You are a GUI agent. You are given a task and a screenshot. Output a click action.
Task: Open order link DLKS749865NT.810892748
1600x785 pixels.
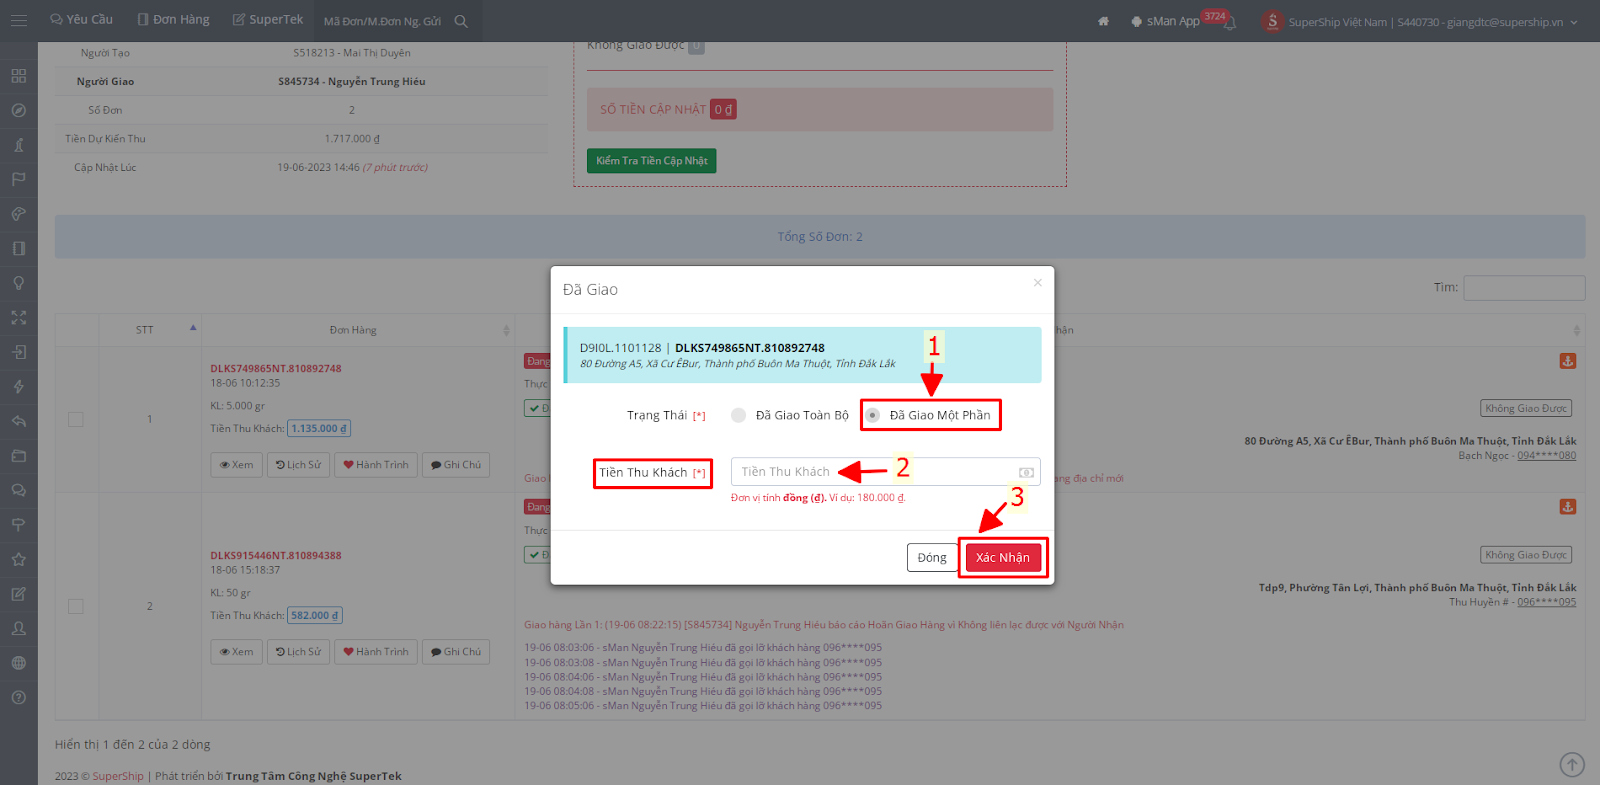(x=276, y=369)
